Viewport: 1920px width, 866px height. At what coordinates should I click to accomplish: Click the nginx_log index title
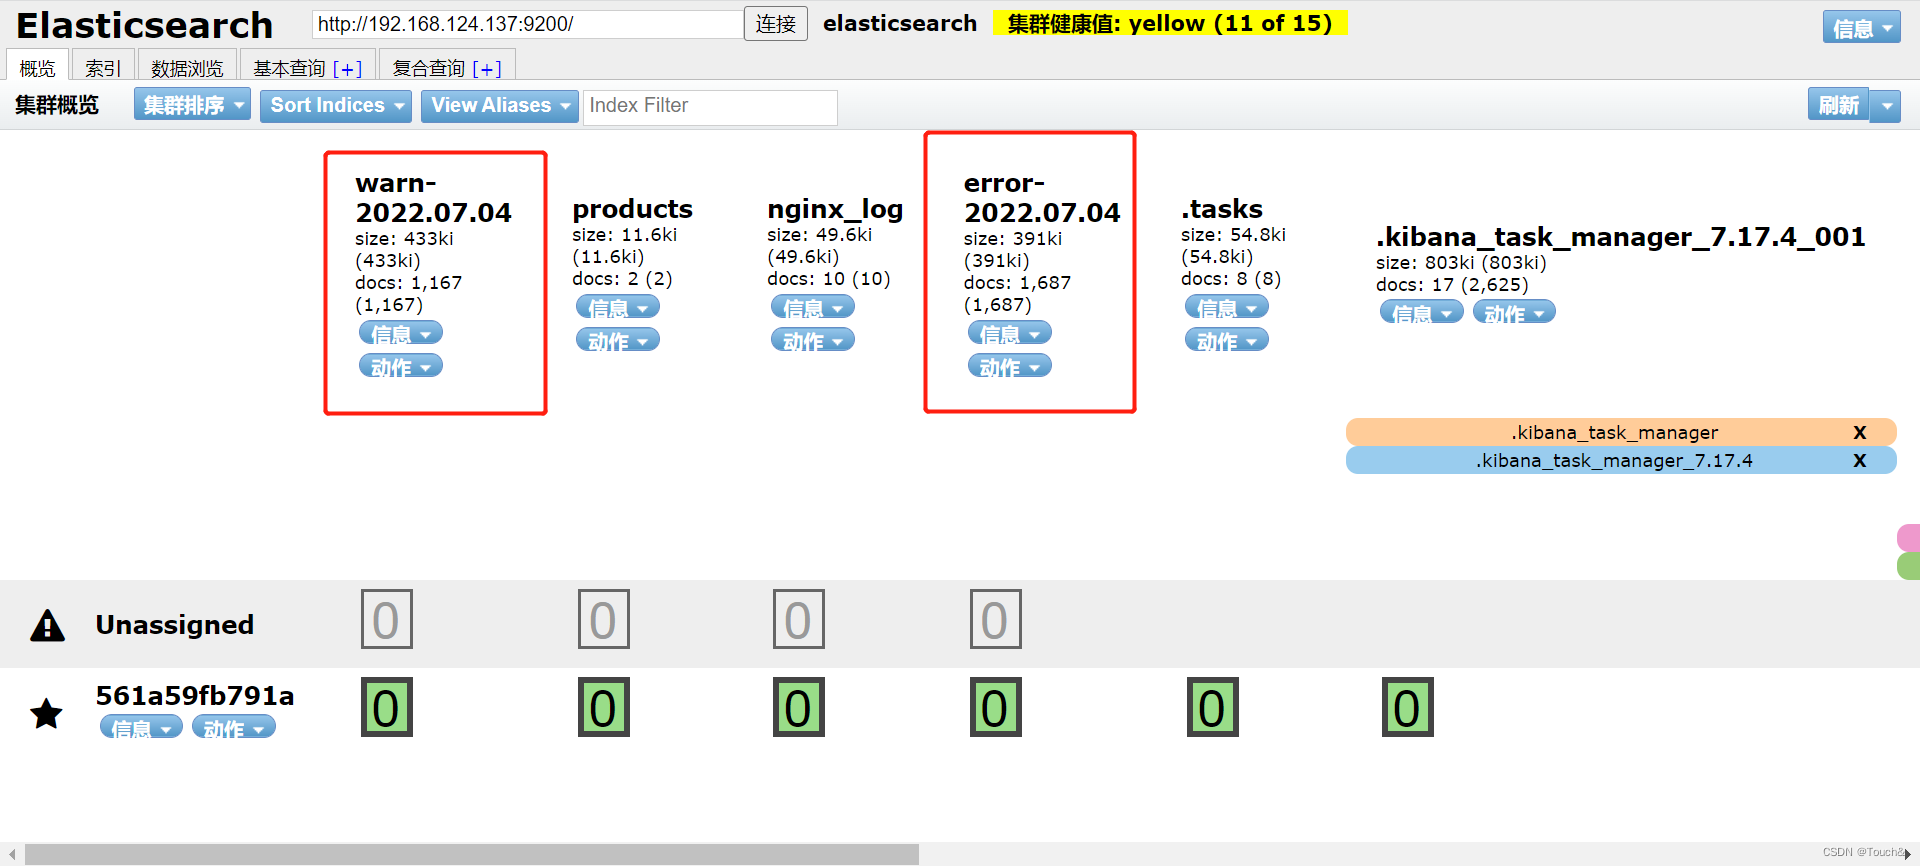(835, 208)
